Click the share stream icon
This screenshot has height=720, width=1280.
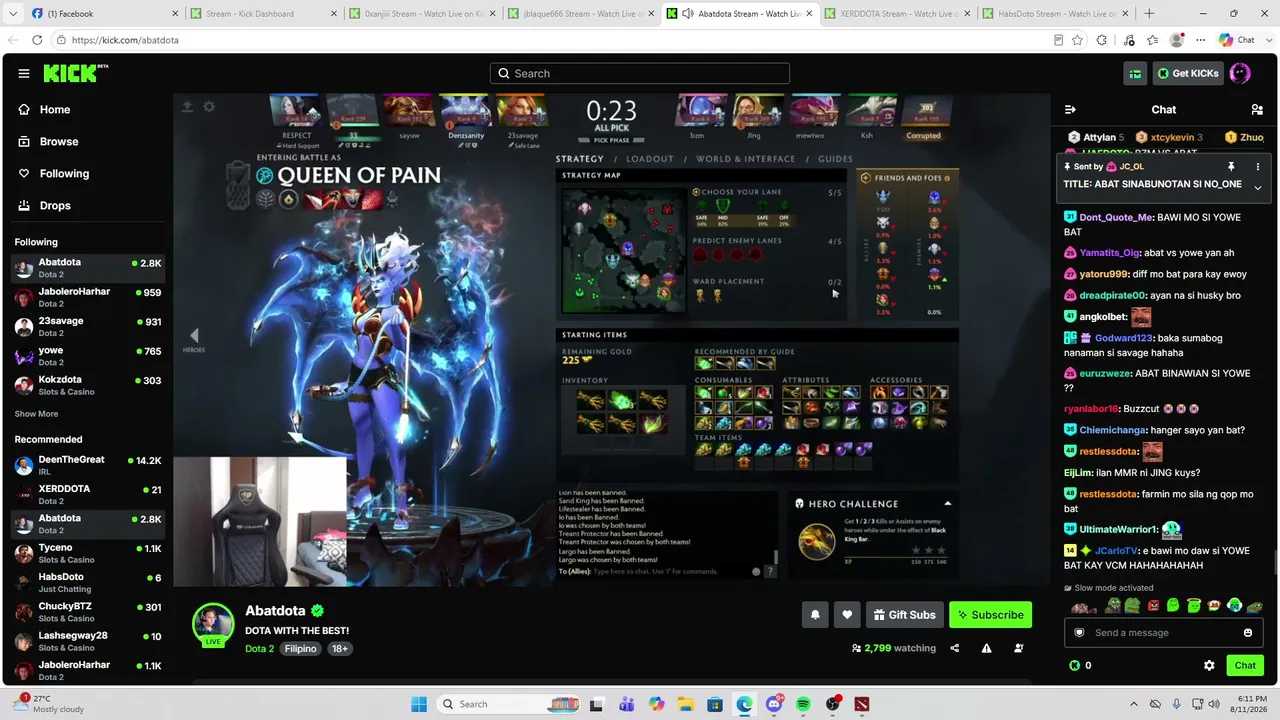955,648
